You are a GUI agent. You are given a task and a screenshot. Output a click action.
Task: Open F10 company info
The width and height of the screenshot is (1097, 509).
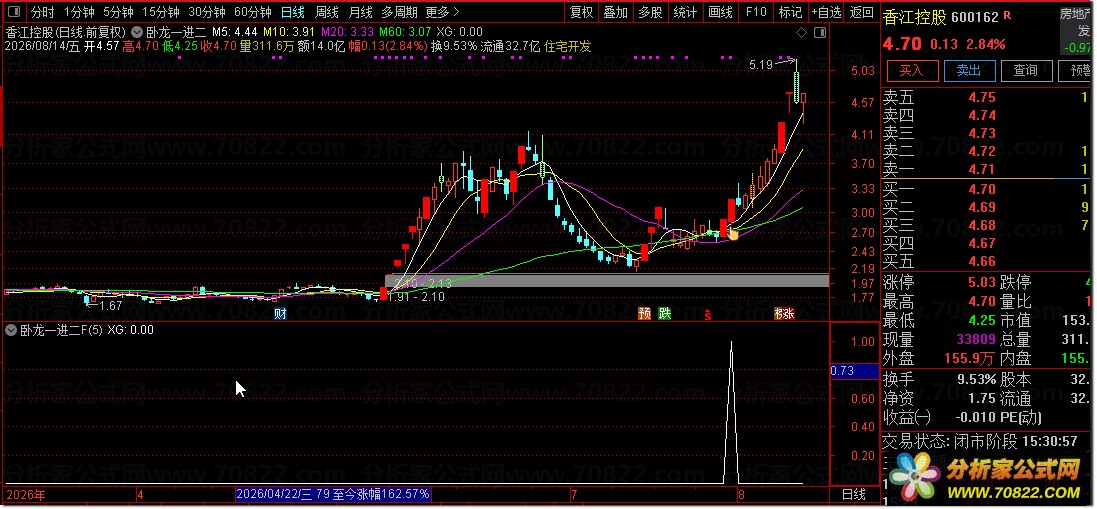tap(756, 12)
